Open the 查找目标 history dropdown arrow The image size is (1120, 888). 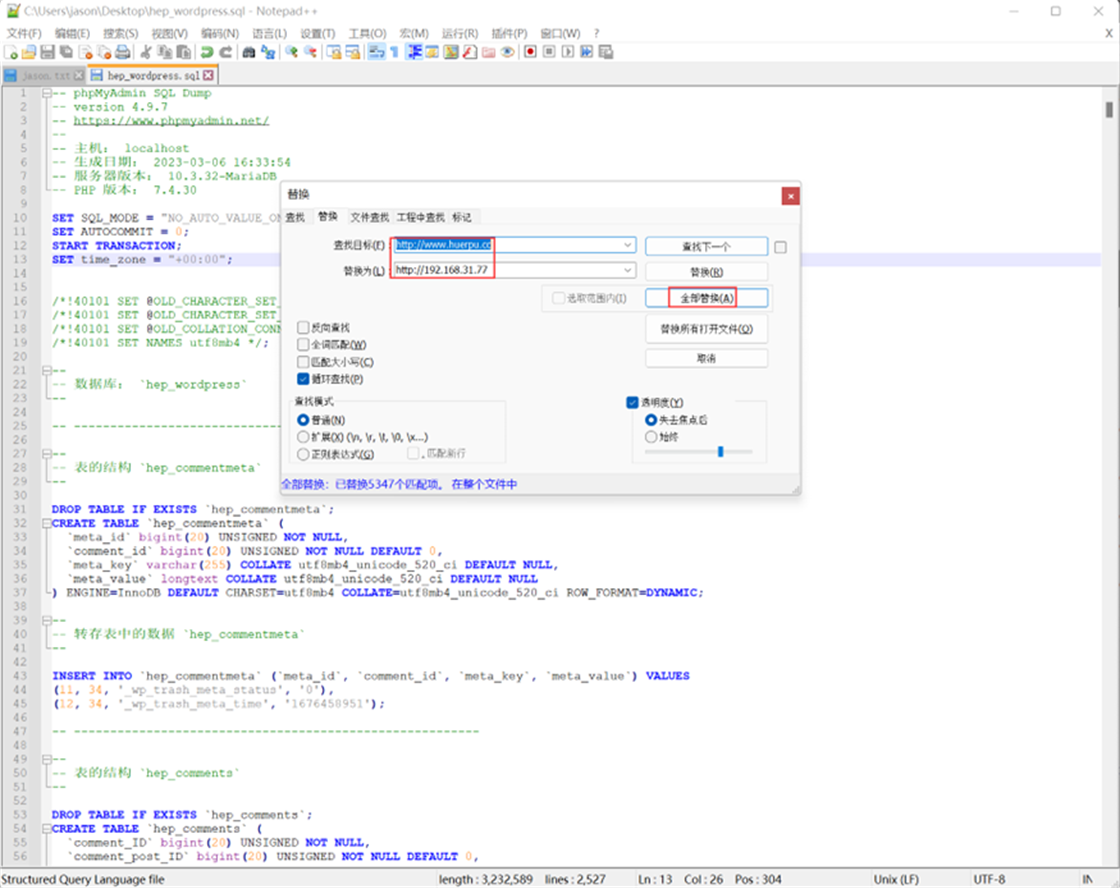627,245
